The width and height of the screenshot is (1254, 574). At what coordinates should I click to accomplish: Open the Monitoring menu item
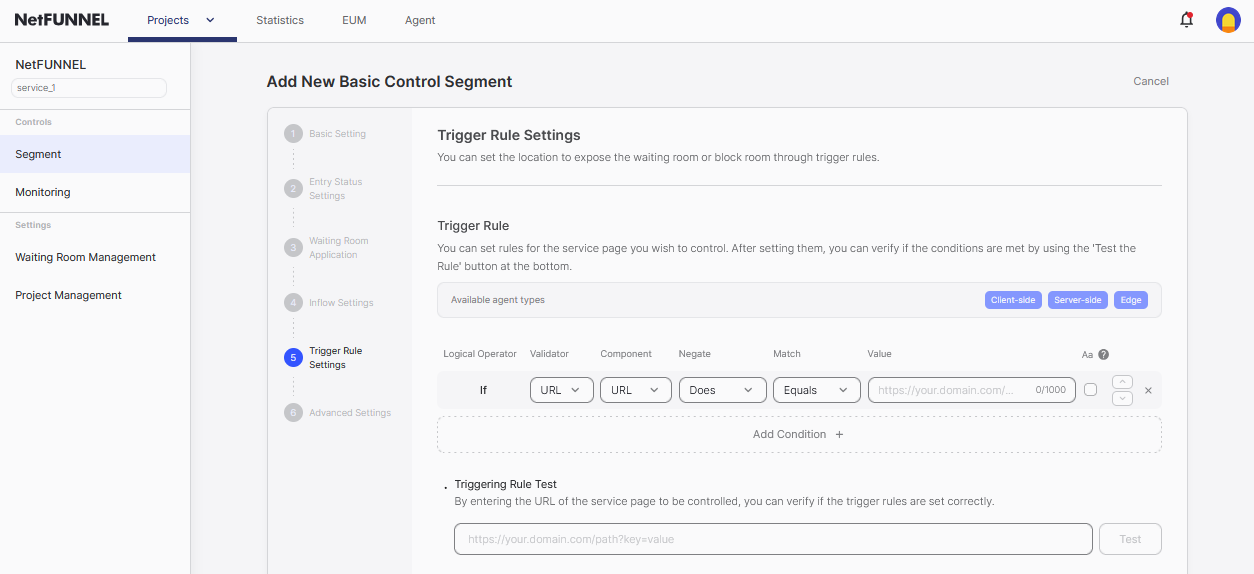point(43,192)
